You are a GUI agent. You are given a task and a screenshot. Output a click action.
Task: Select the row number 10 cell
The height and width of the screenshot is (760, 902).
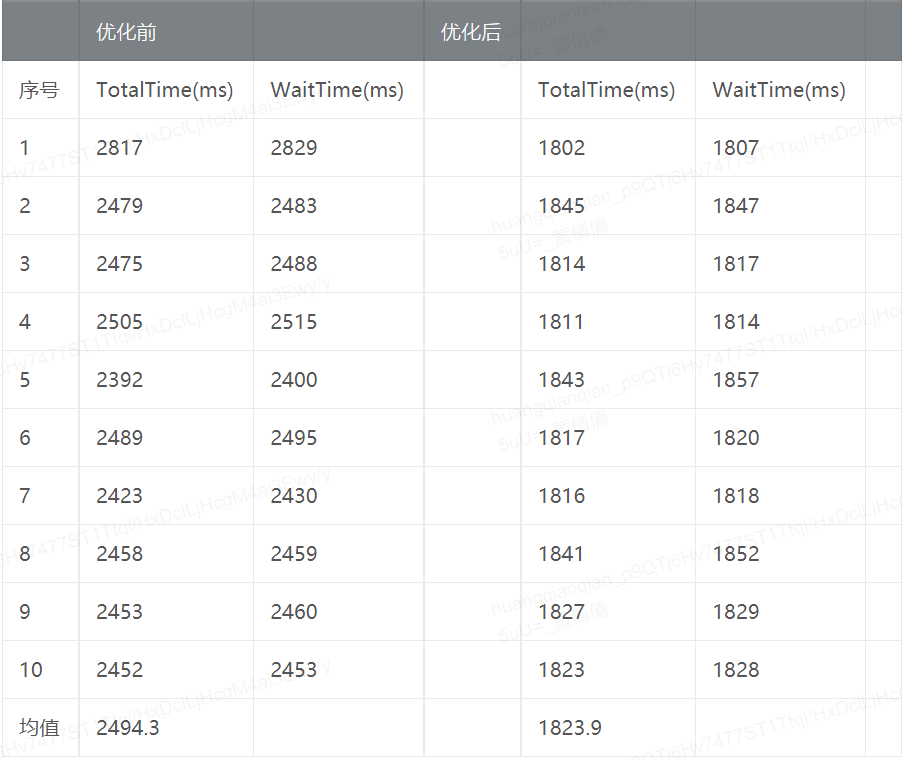40,670
